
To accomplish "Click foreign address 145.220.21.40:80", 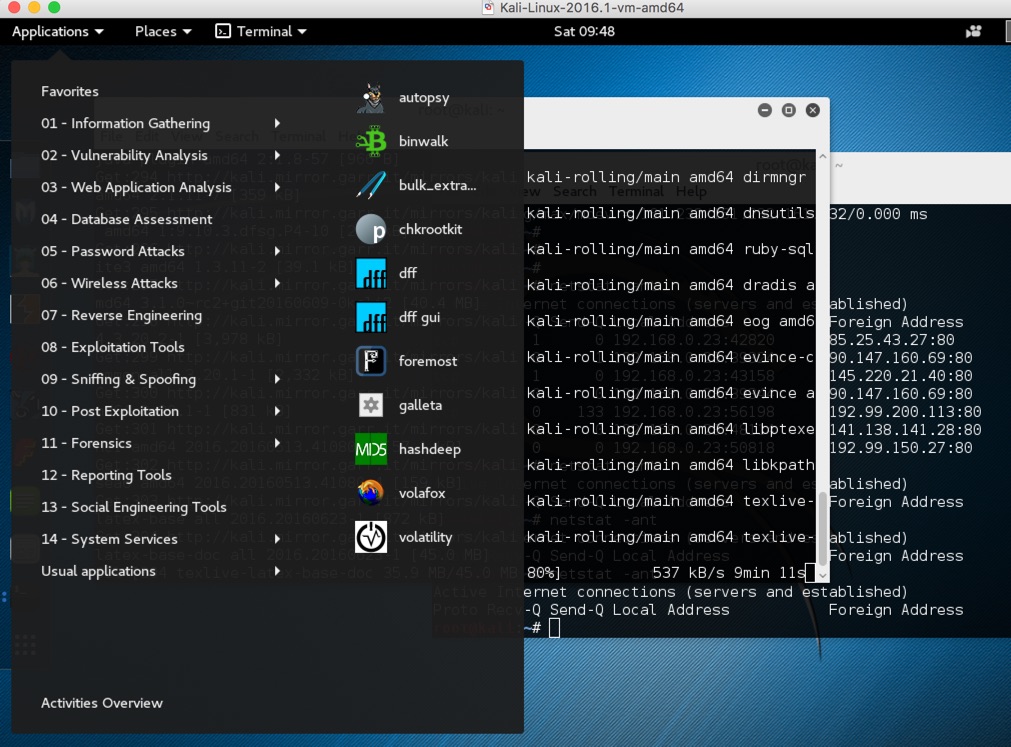I will 900,376.
